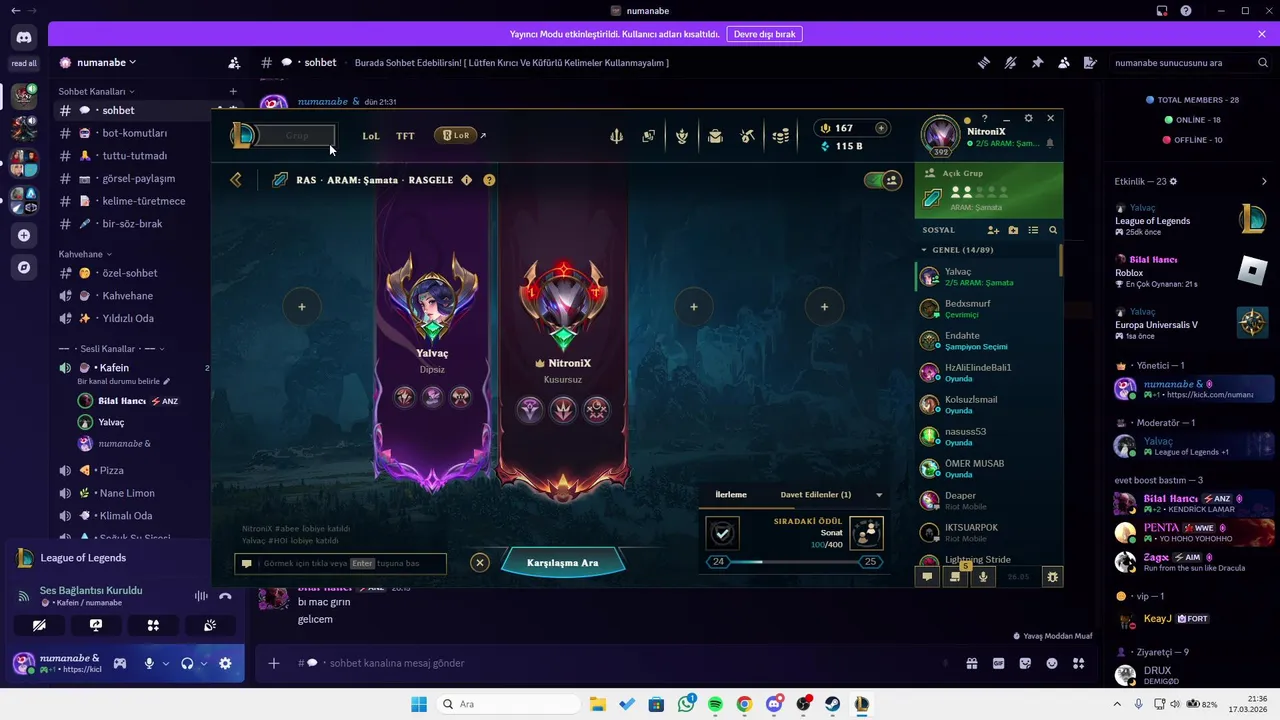Click the info icon after RASGELE
This screenshot has width=1280, height=720.
(x=466, y=180)
